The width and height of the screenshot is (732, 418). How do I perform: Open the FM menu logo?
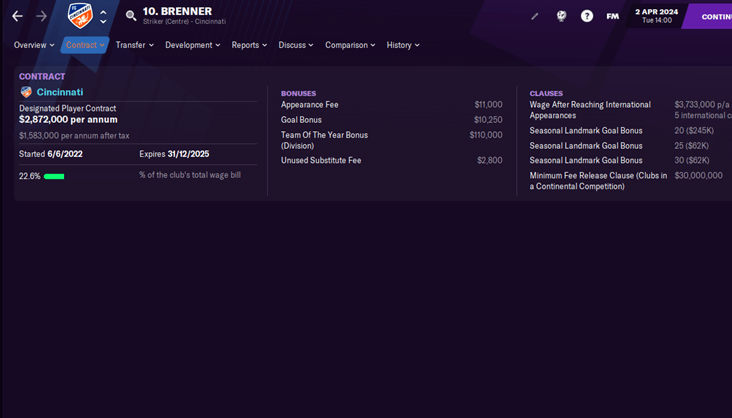612,16
